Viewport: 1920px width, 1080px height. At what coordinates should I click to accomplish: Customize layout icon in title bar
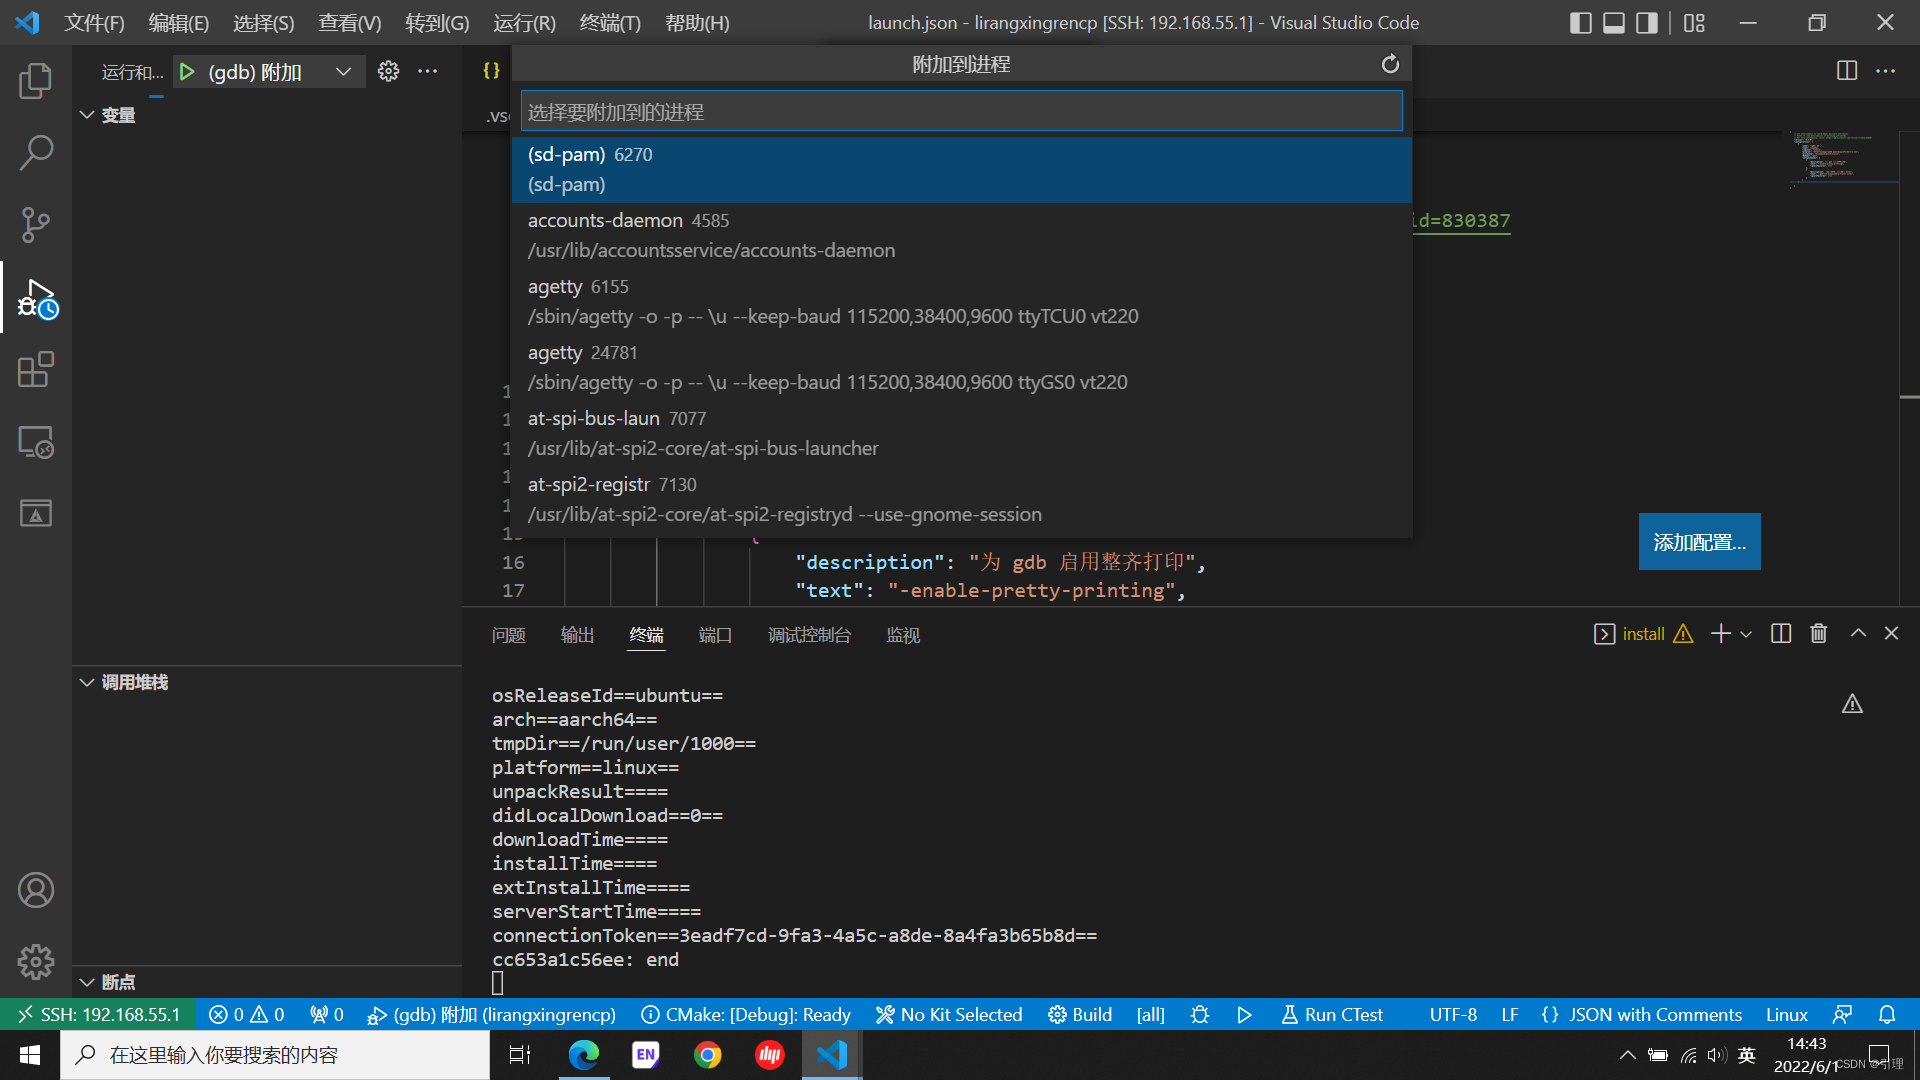[1694, 22]
